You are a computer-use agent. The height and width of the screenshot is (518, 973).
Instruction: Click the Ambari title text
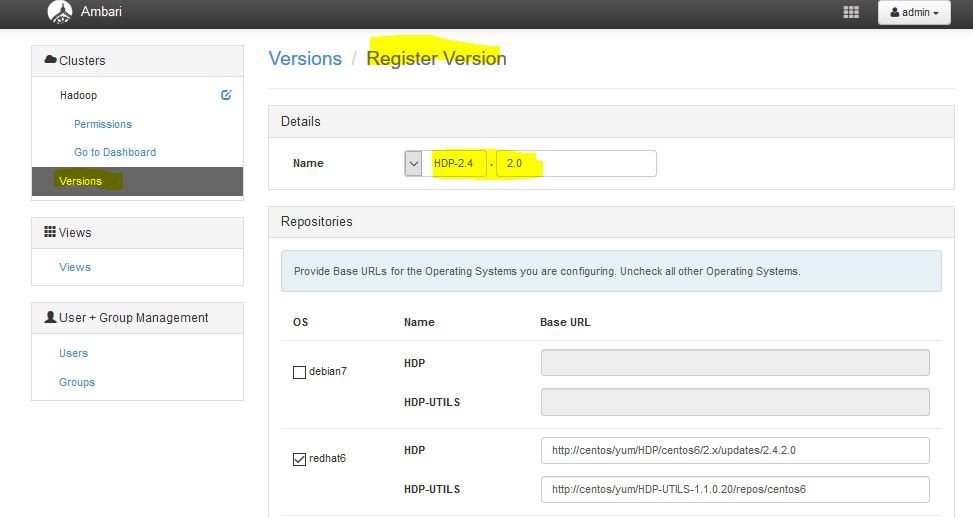point(101,11)
